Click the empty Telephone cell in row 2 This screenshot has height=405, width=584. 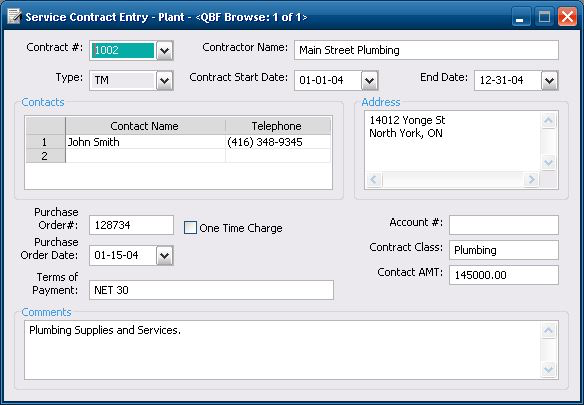point(278,156)
